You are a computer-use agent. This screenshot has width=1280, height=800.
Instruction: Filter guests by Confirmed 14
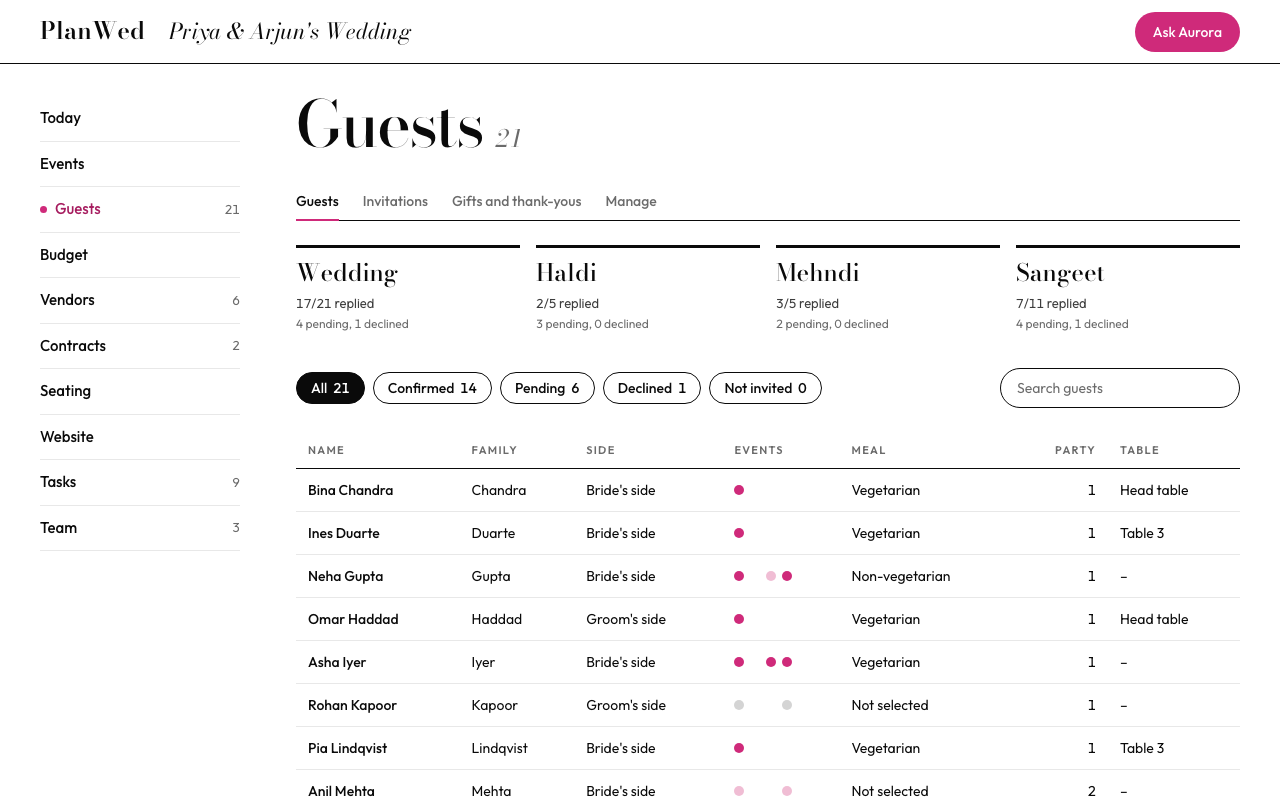click(x=432, y=388)
